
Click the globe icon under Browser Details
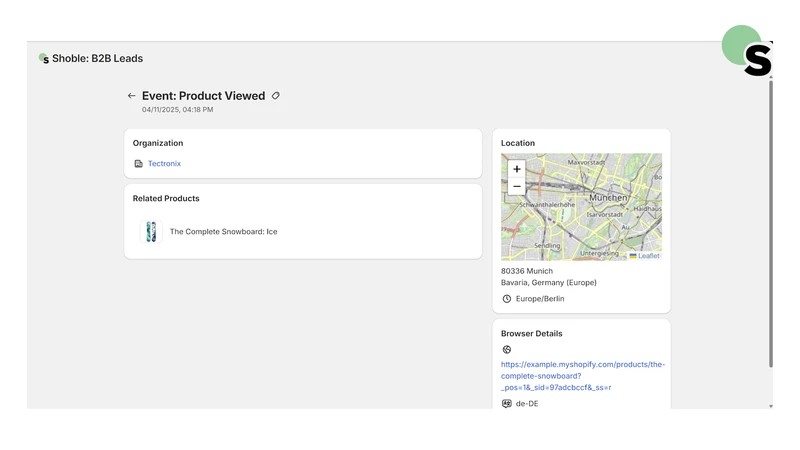tap(507, 349)
